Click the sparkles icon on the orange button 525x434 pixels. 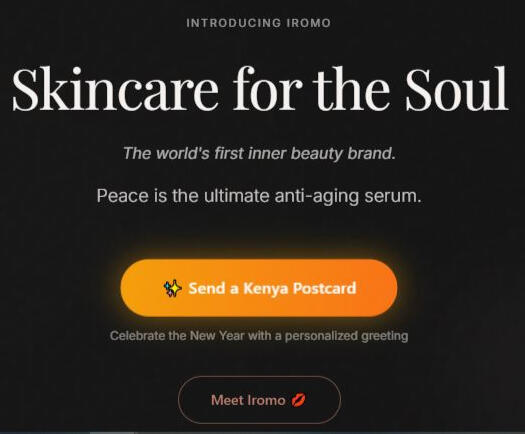pyautogui.click(x=172, y=288)
